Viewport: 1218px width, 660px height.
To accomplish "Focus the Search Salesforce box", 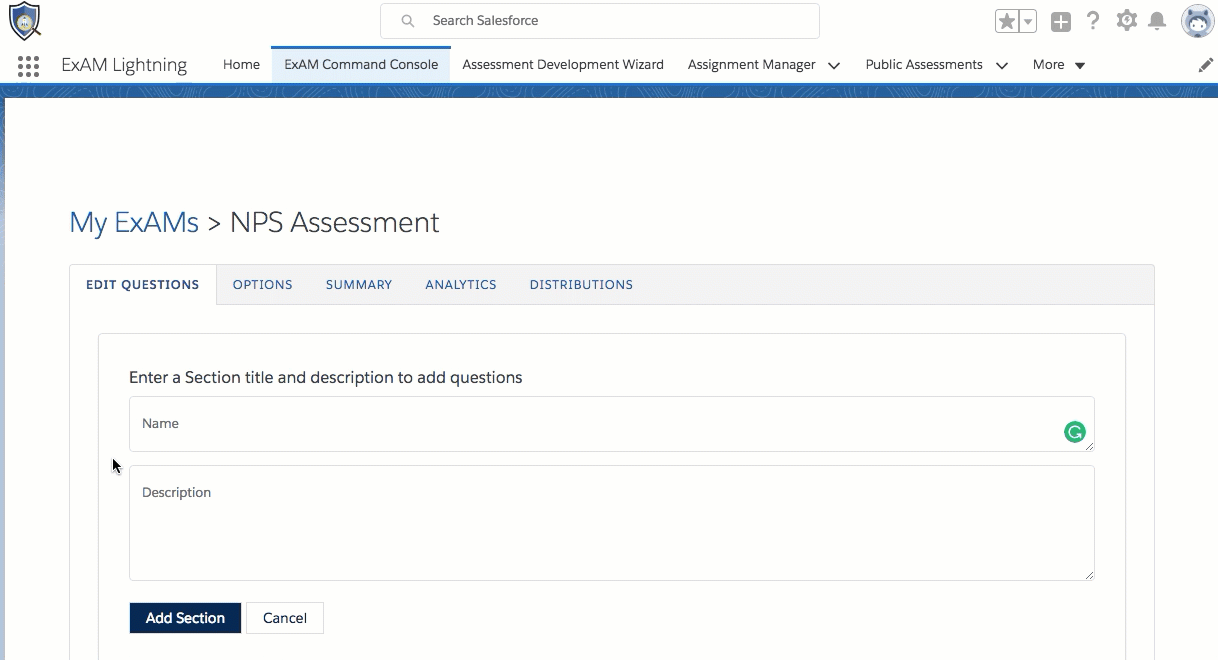I will pyautogui.click(x=600, y=21).
